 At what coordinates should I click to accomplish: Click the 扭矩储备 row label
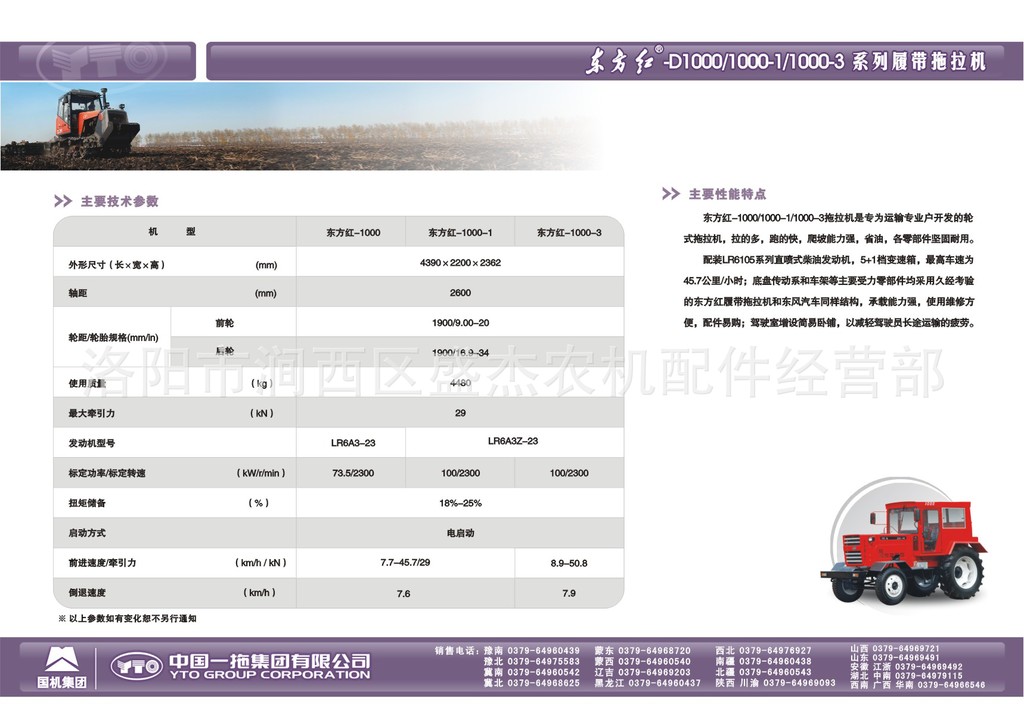87,503
